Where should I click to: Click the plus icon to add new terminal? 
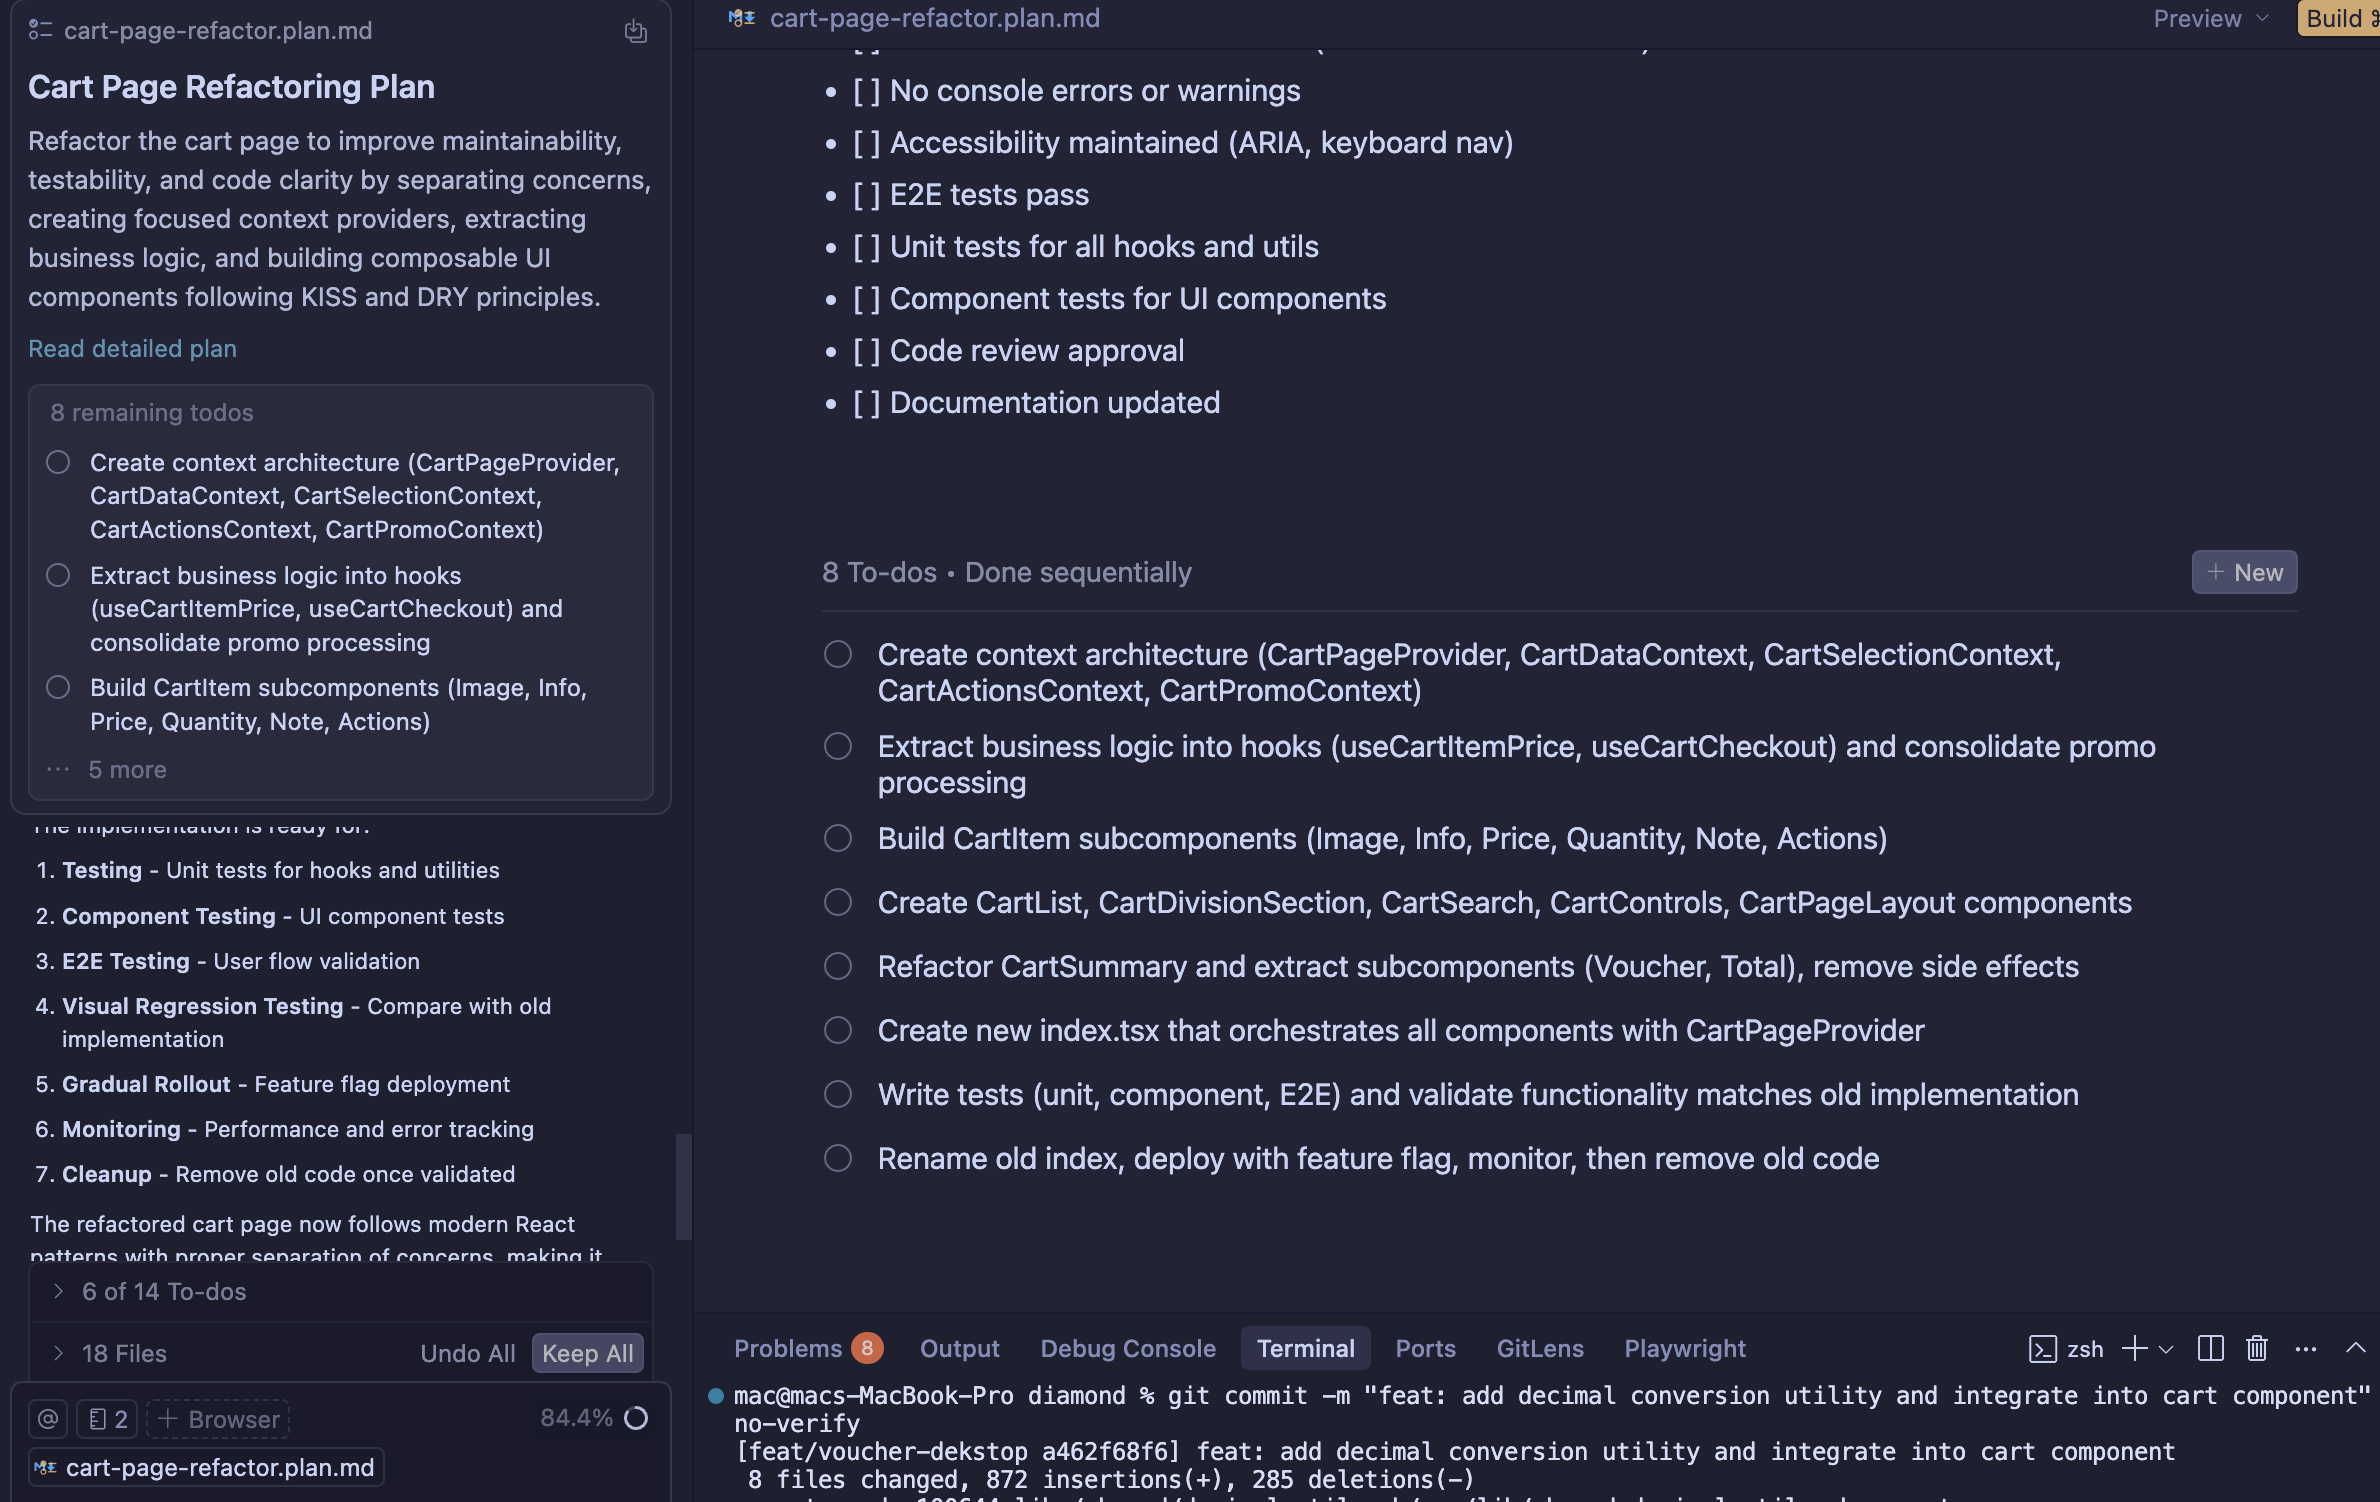[x=2133, y=1348]
